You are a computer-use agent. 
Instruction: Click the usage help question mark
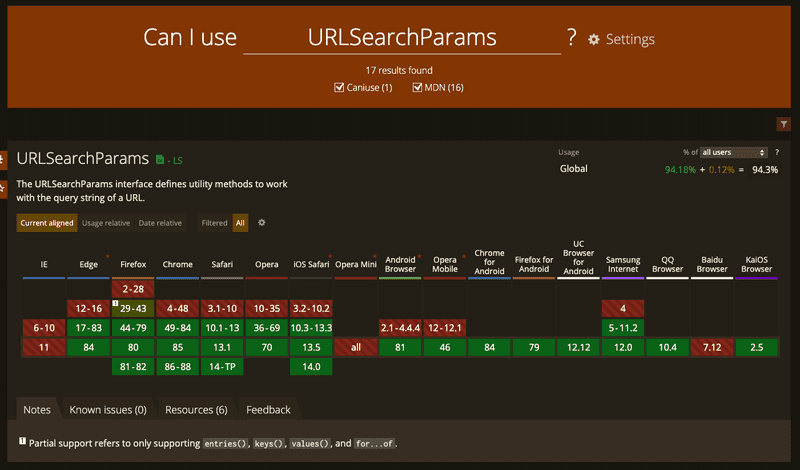[x=776, y=152]
